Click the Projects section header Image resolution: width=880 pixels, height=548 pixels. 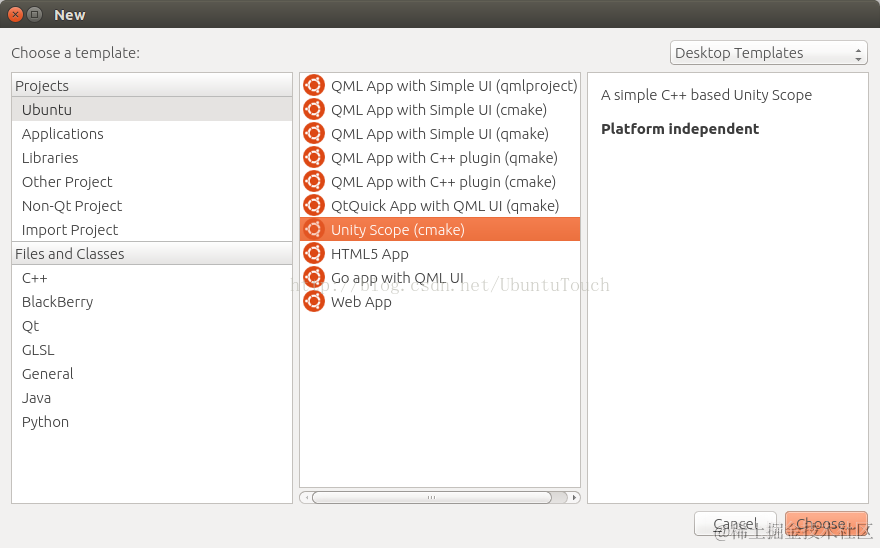pyautogui.click(x=152, y=85)
